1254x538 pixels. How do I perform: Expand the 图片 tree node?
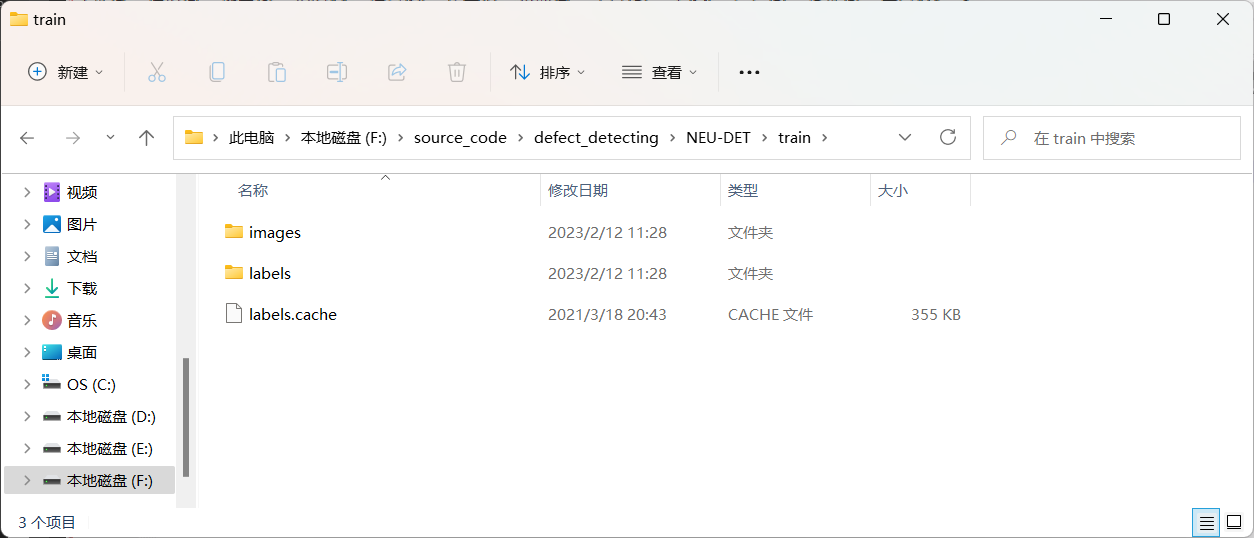[26, 224]
